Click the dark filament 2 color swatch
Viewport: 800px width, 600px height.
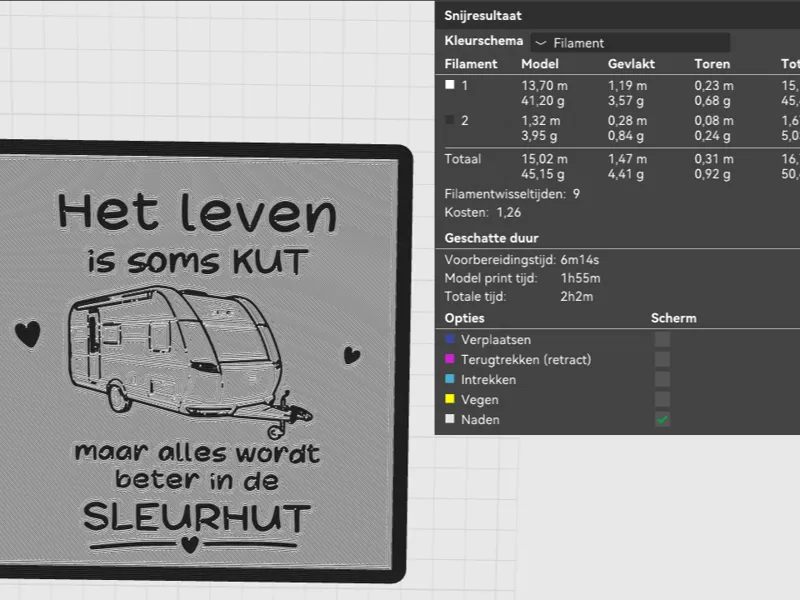coord(449,120)
